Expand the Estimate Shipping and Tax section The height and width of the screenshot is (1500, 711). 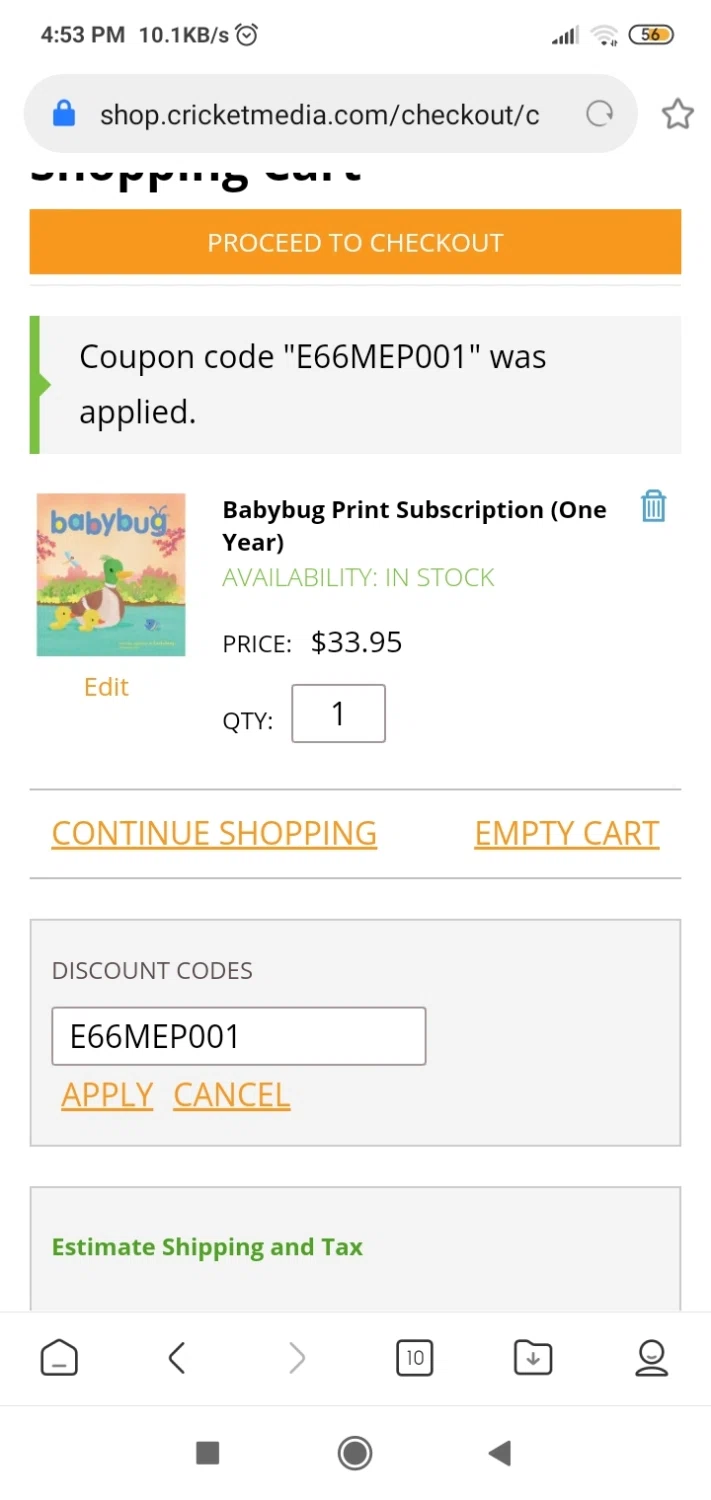207,1247
